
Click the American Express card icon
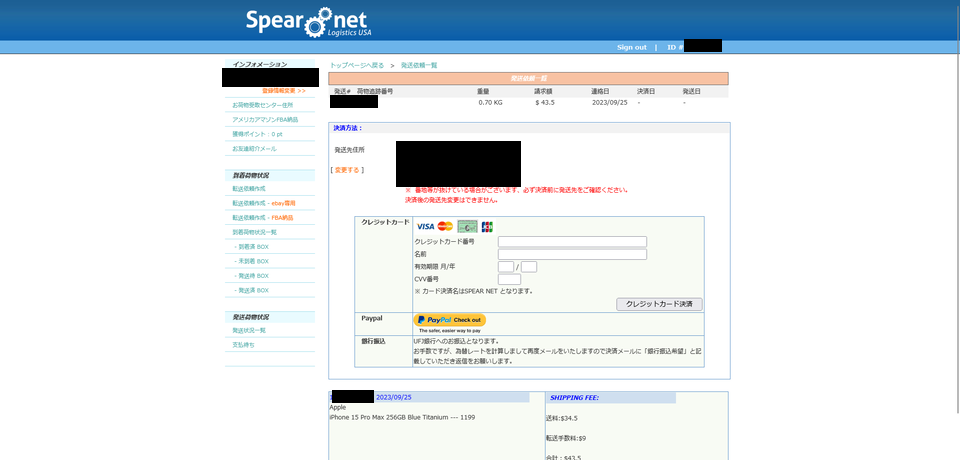coord(467,227)
